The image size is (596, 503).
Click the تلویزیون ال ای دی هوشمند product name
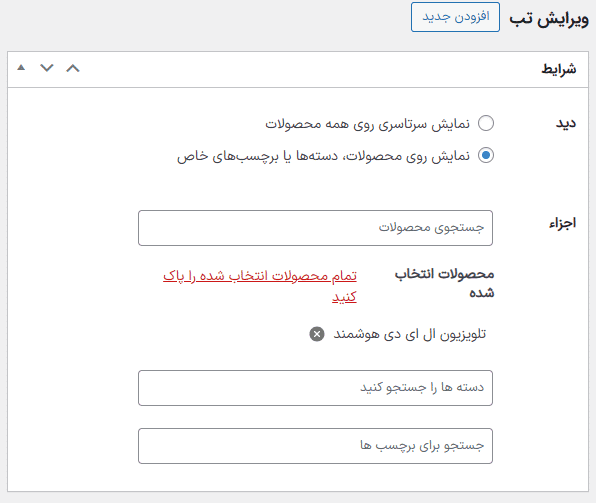pos(410,334)
